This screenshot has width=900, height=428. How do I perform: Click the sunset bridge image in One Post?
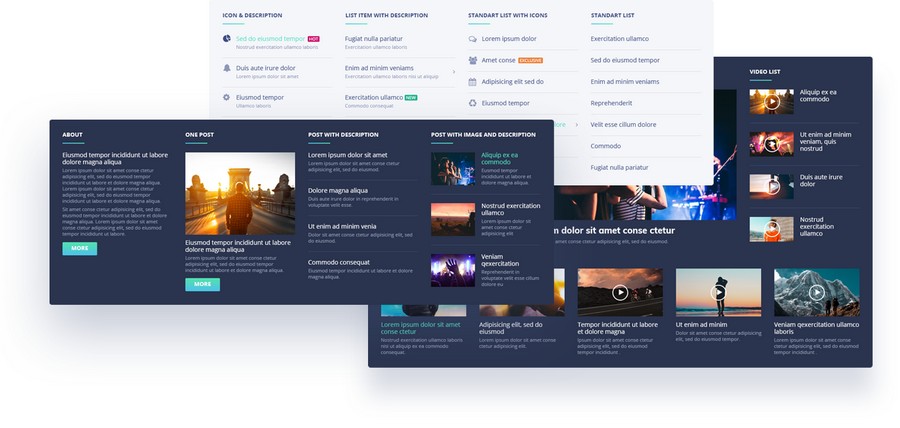240,193
